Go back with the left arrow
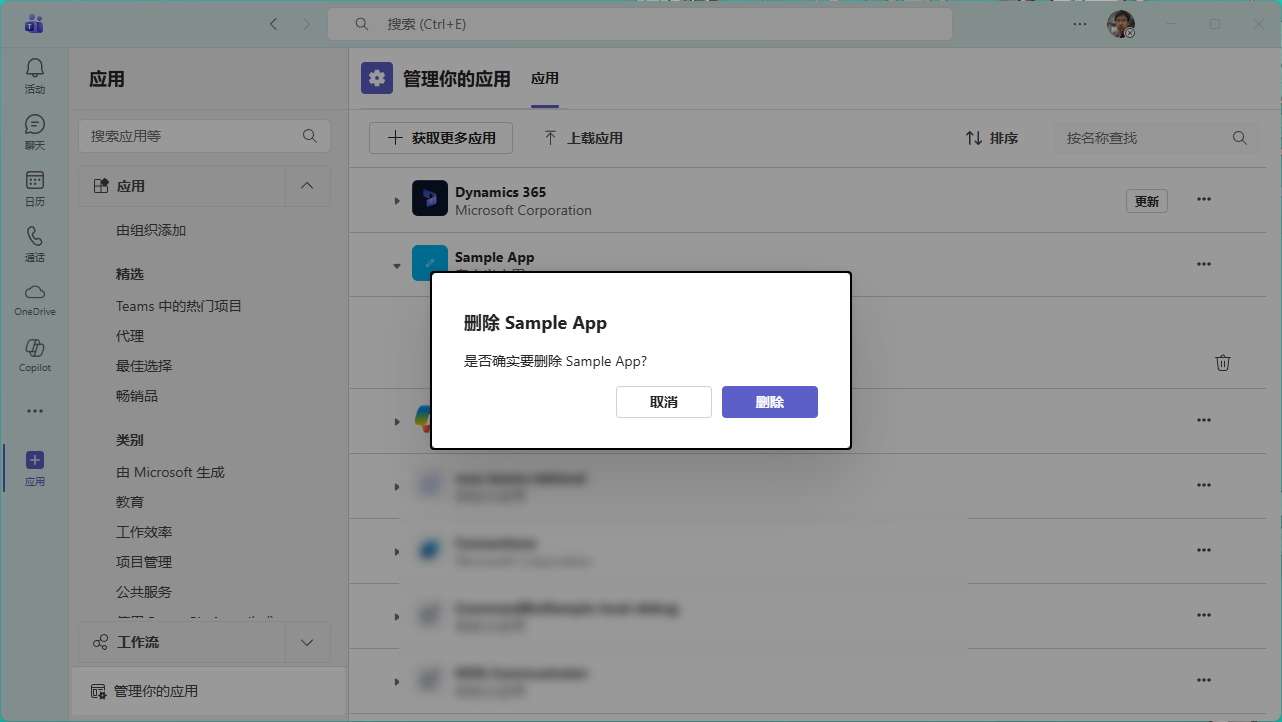 274,24
